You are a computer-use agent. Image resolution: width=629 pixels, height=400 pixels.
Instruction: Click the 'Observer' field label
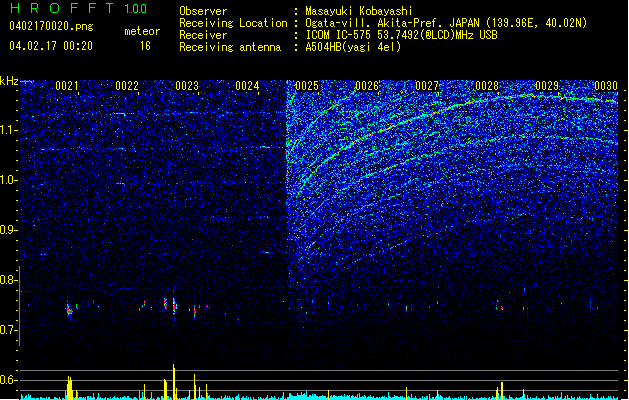(x=203, y=11)
